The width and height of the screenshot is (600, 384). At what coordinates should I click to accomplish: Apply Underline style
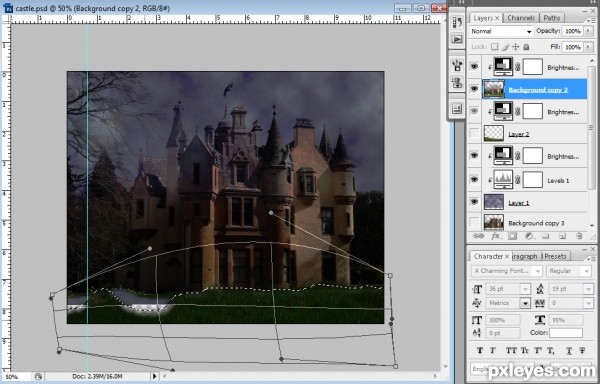tap(569, 350)
